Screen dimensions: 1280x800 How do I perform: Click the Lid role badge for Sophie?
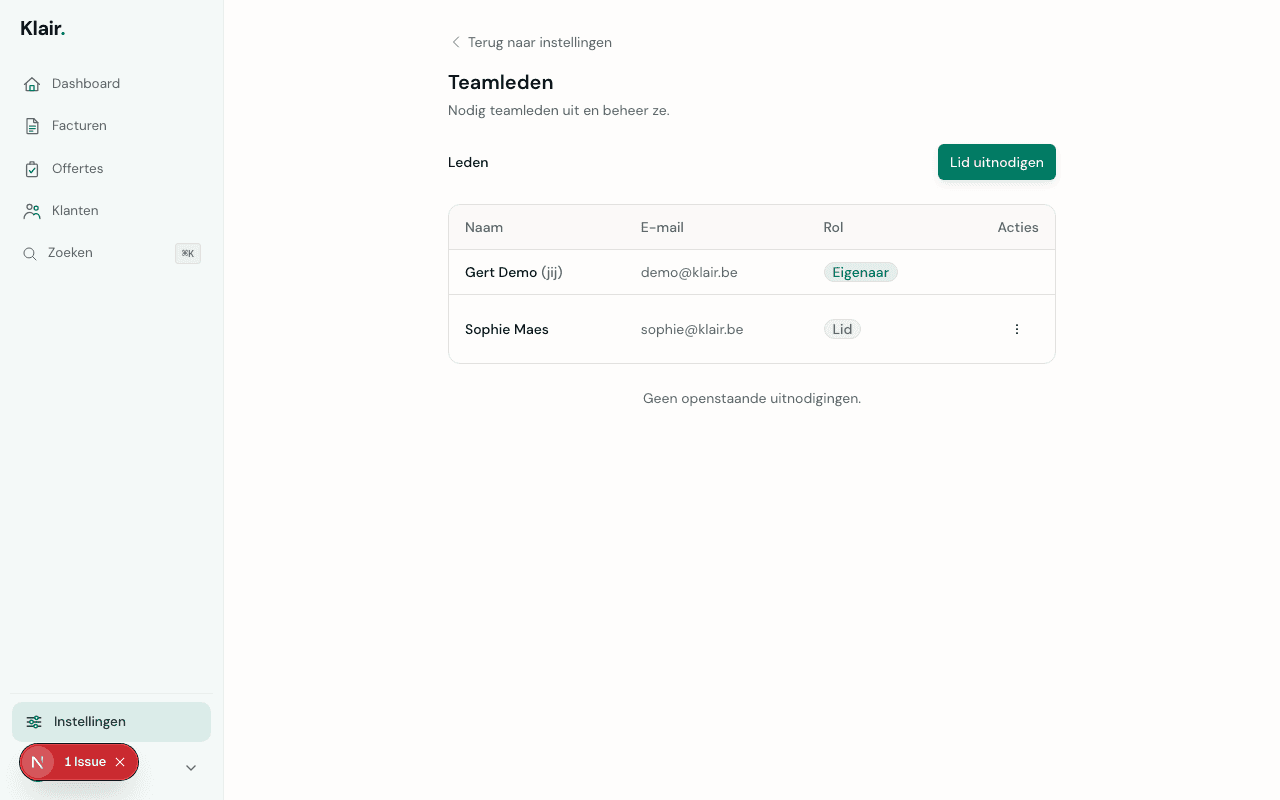click(x=842, y=329)
